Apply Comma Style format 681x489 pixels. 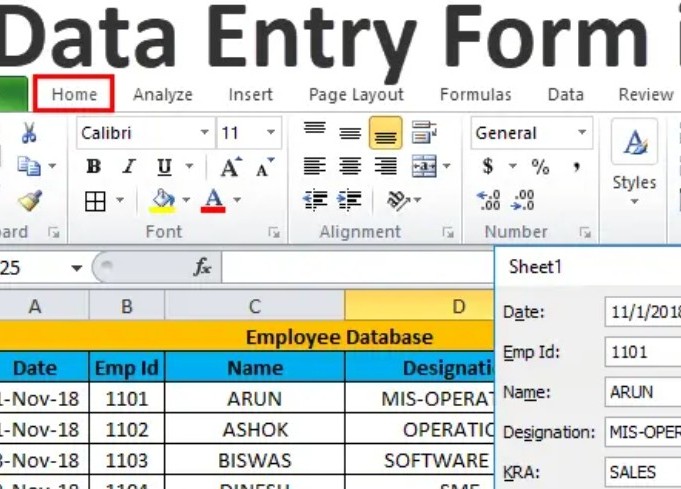point(577,166)
